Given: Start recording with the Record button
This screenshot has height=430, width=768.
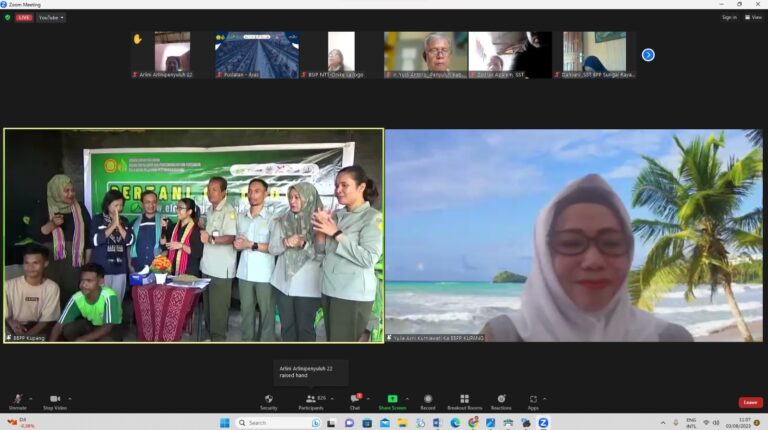Looking at the screenshot, I should pyautogui.click(x=428, y=402).
